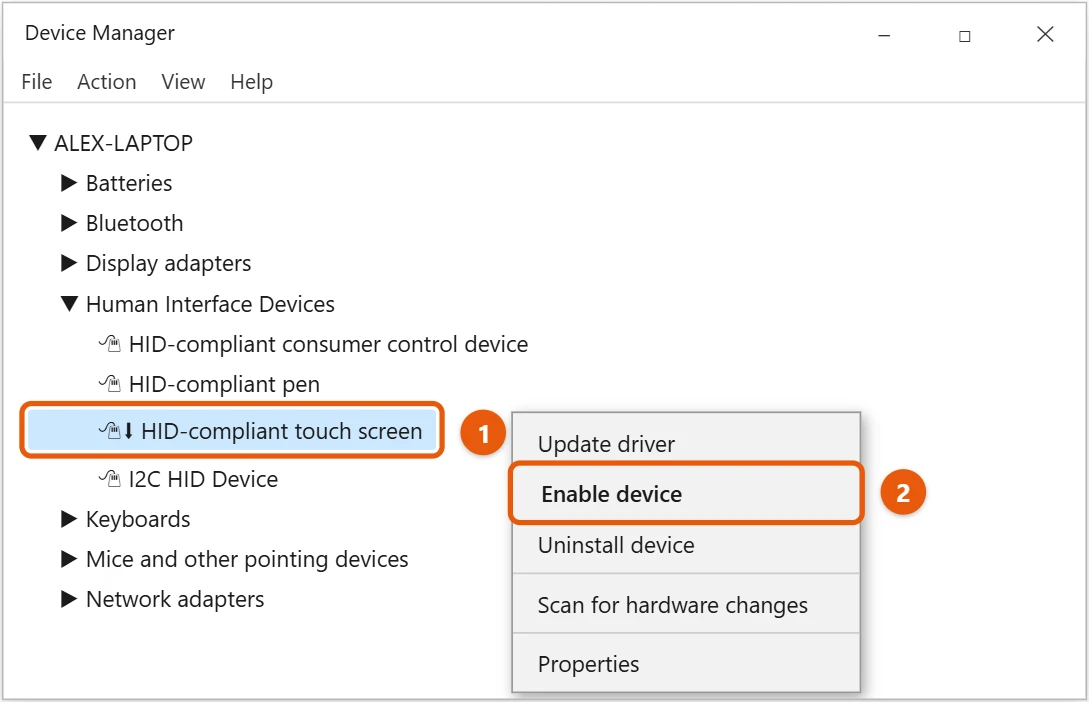Screen dimensions: 1089x702
Task: Select the Human Interface Devices label
Action: 210,304
